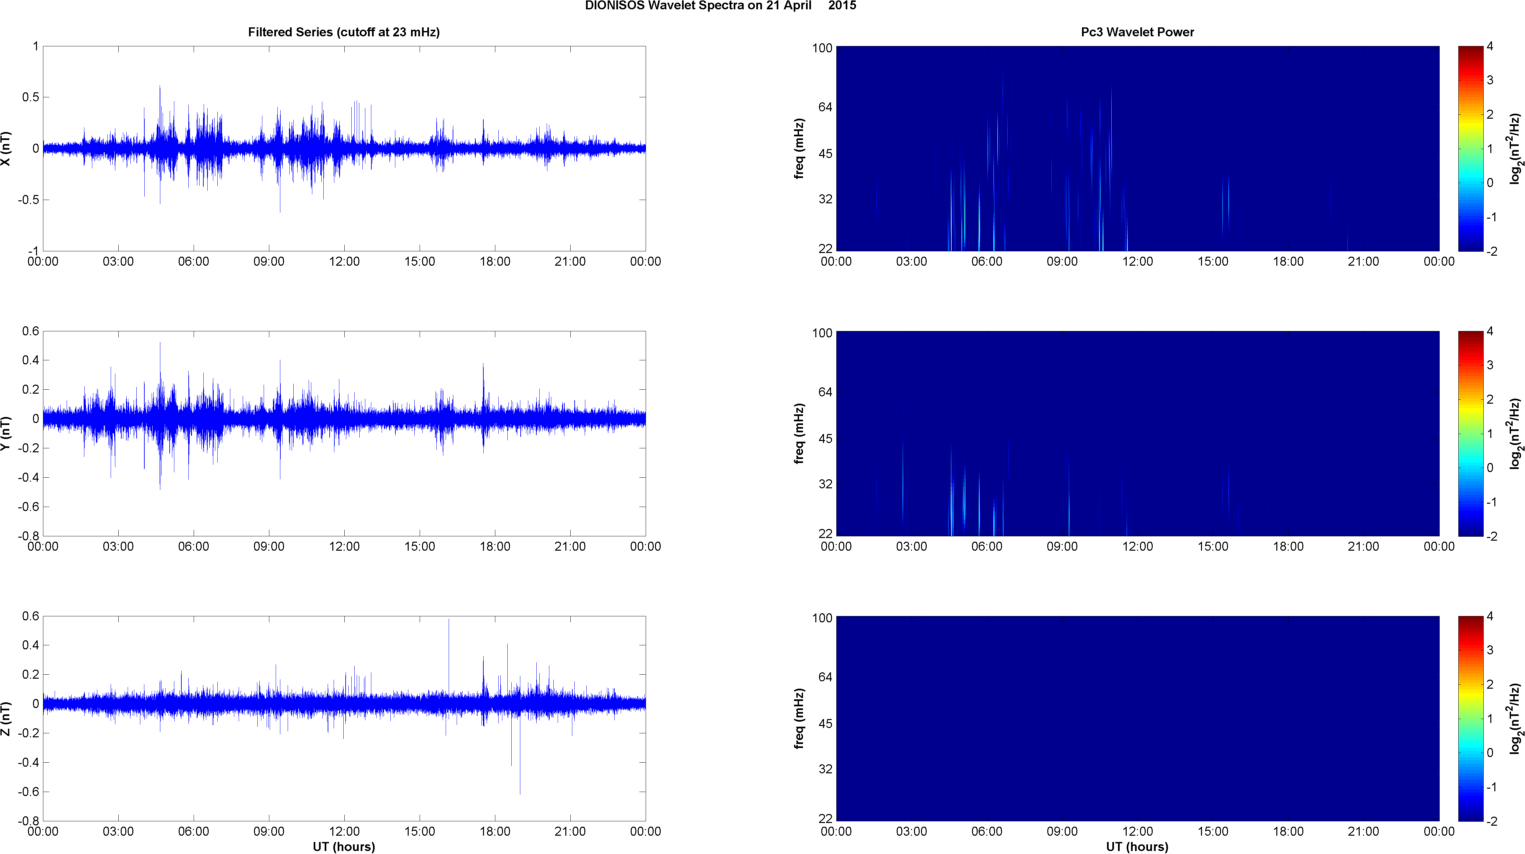Click the Z component wavelet spectrogram
Image resolution: width=1525 pixels, height=854 pixels.
pyautogui.click(x=1137, y=718)
